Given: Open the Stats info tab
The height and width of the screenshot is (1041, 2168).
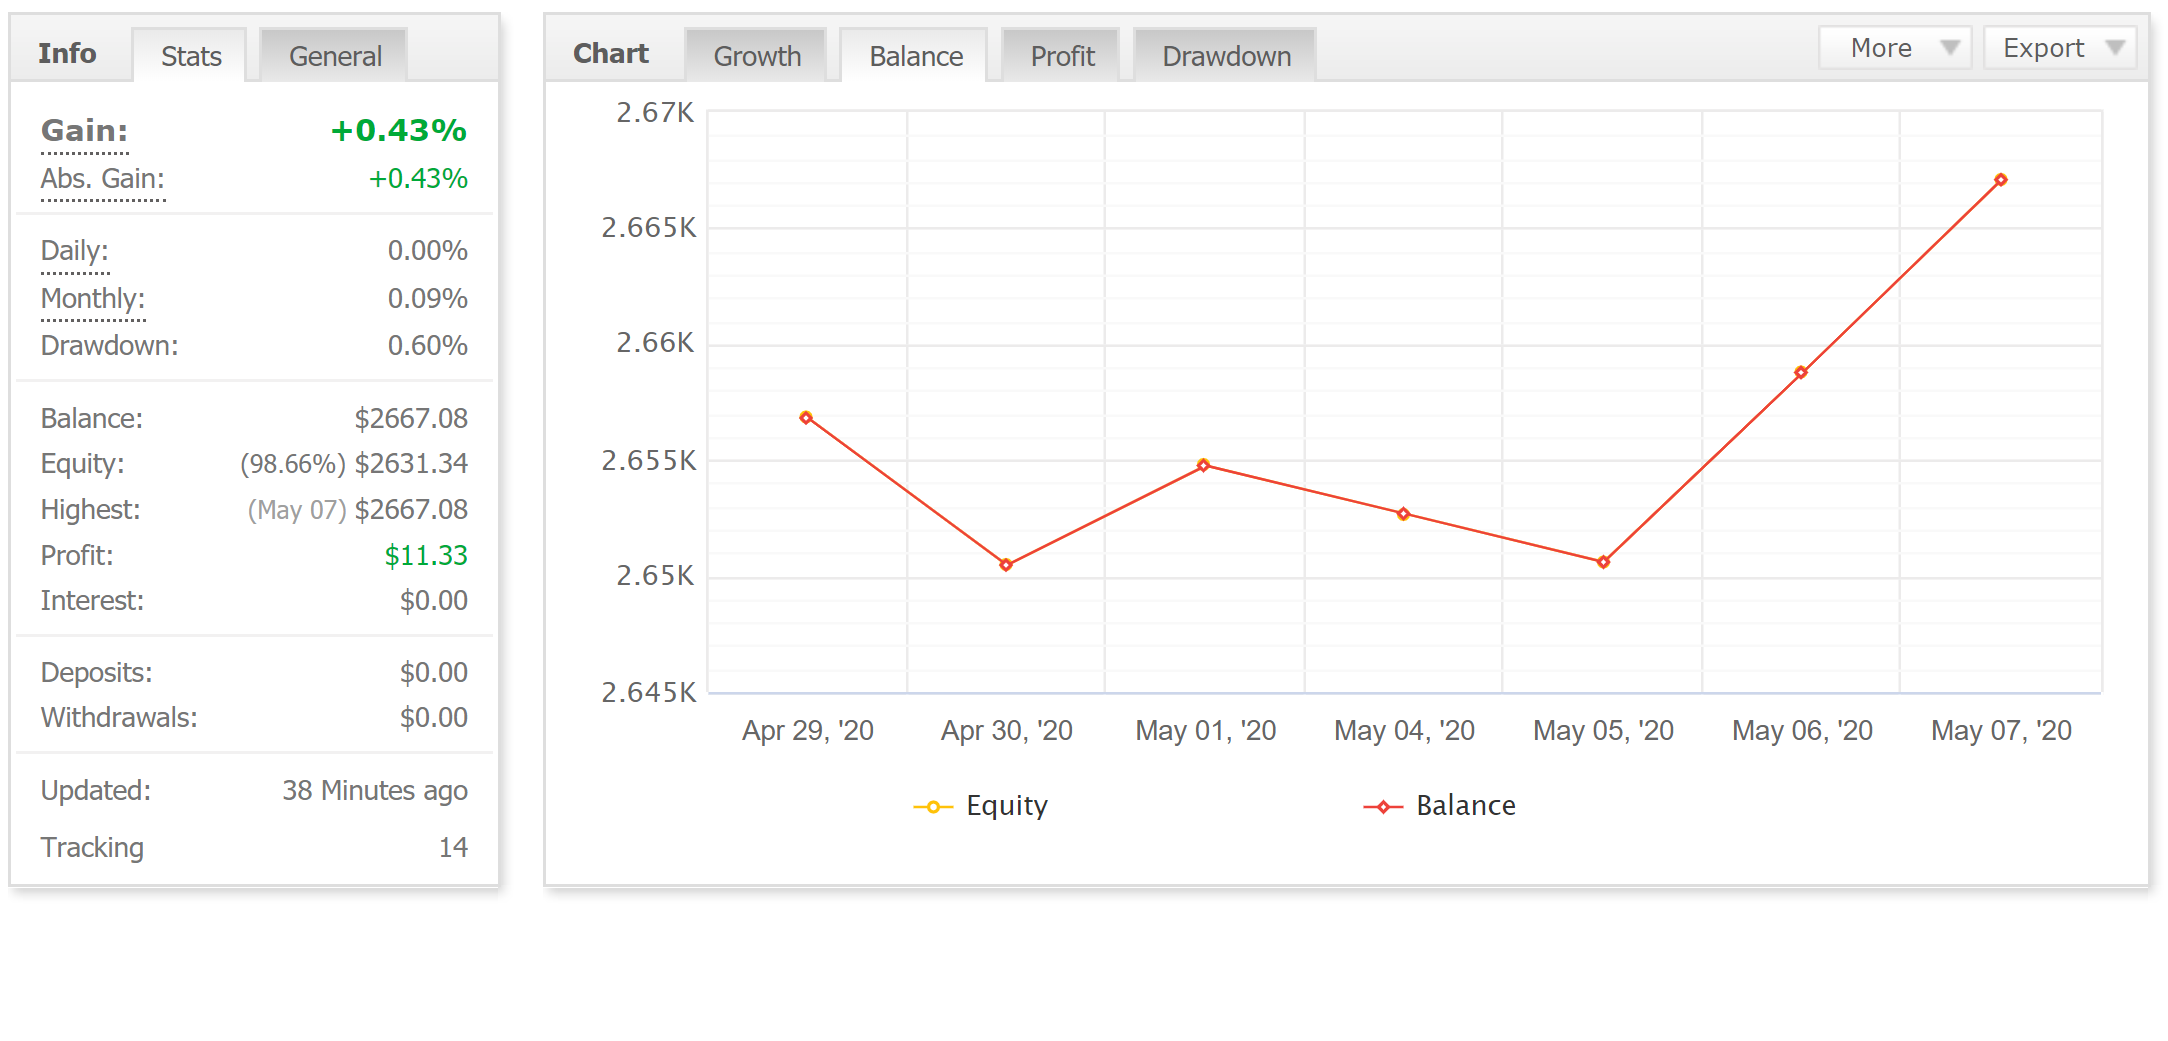Looking at the screenshot, I should tap(190, 56).
